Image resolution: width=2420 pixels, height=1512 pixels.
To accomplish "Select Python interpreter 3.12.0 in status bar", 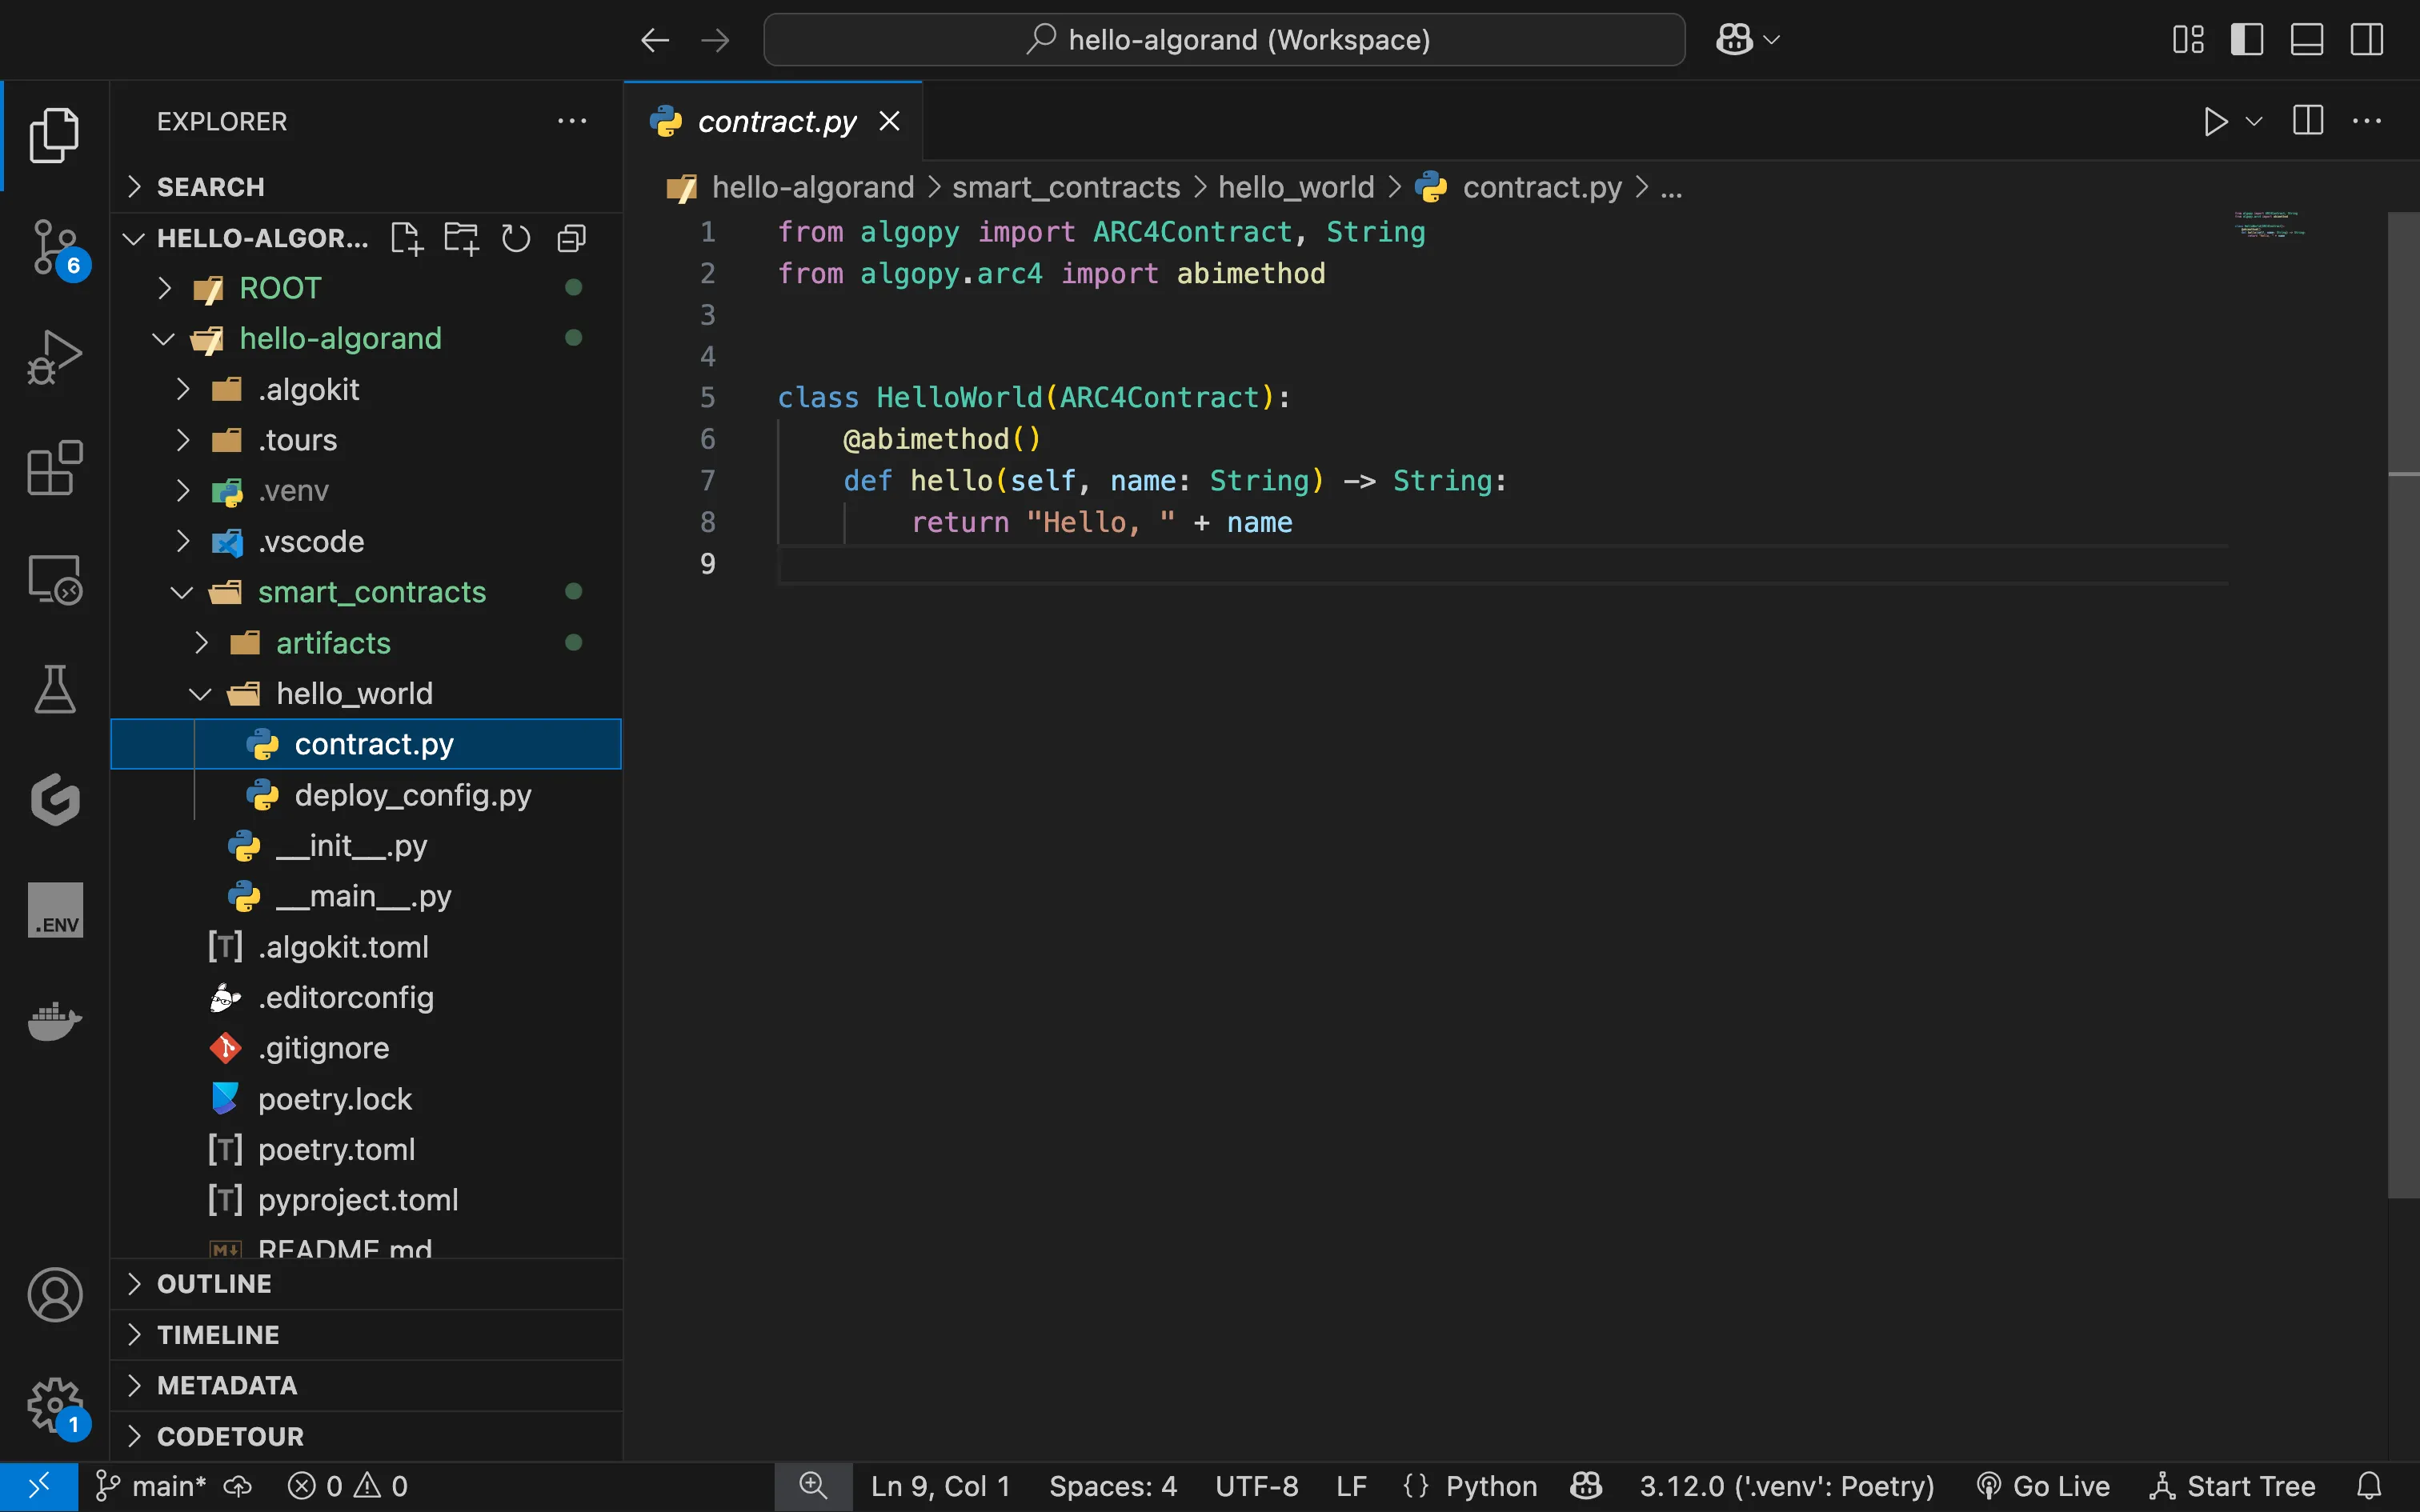I will click(x=1786, y=1486).
